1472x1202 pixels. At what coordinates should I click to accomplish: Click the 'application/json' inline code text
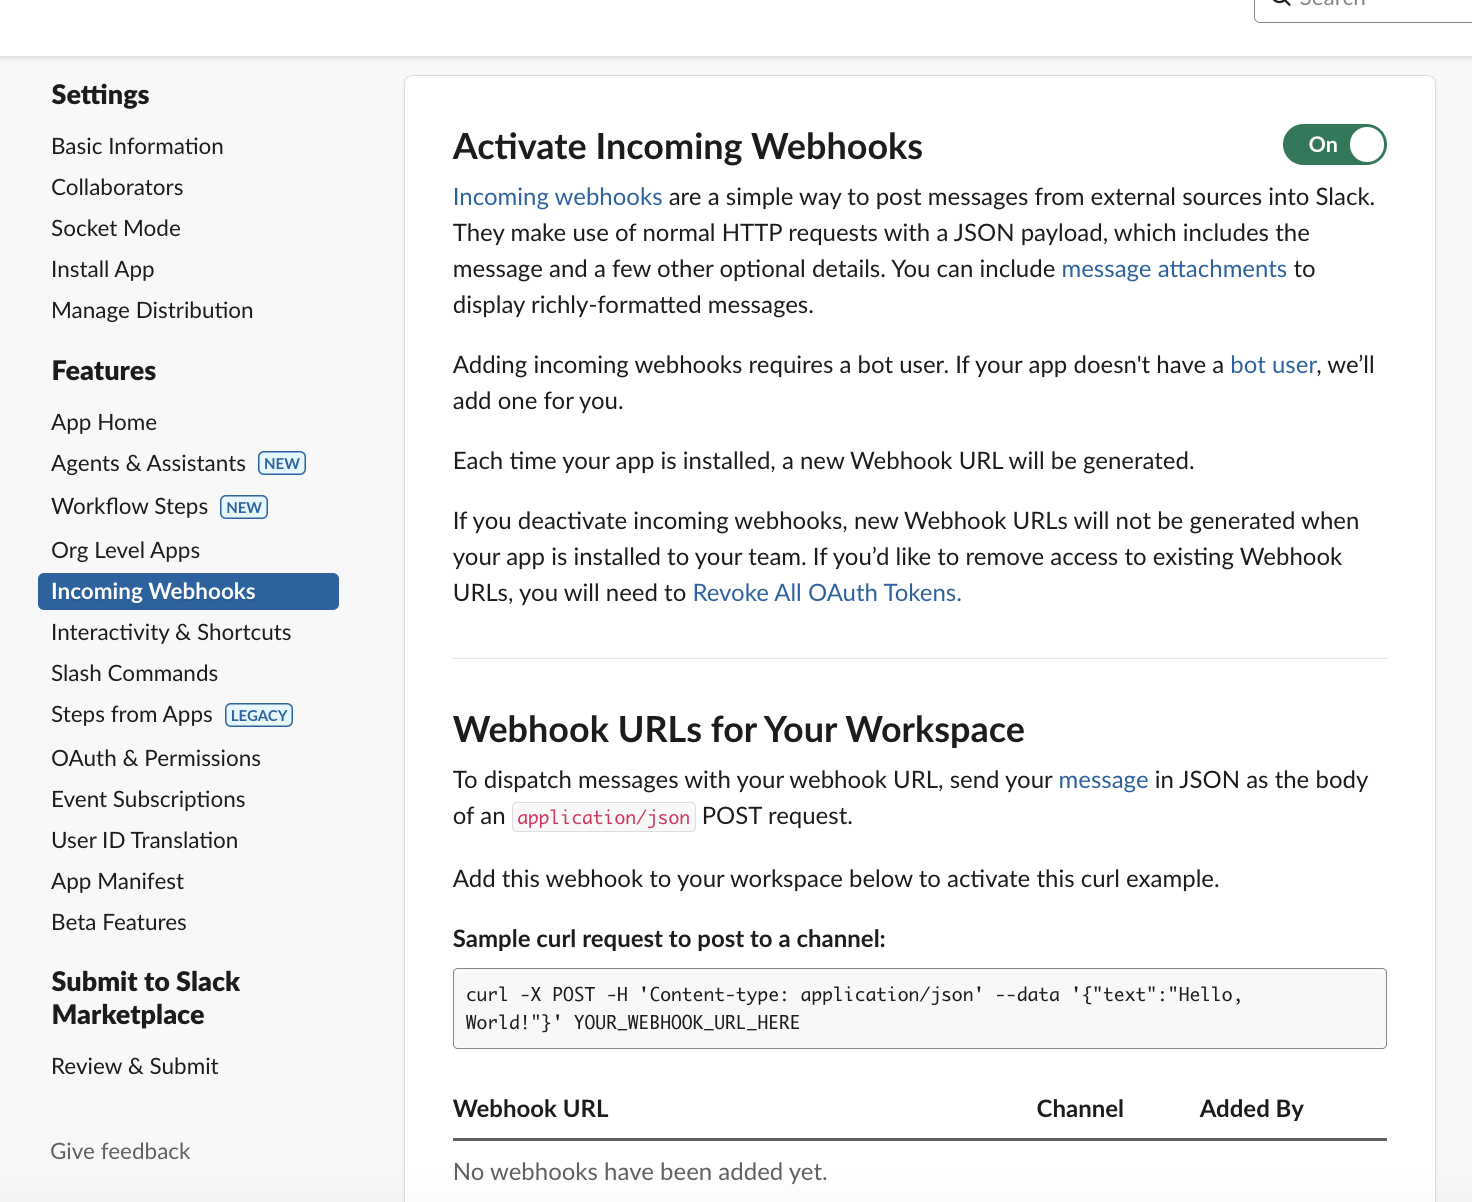point(604,817)
